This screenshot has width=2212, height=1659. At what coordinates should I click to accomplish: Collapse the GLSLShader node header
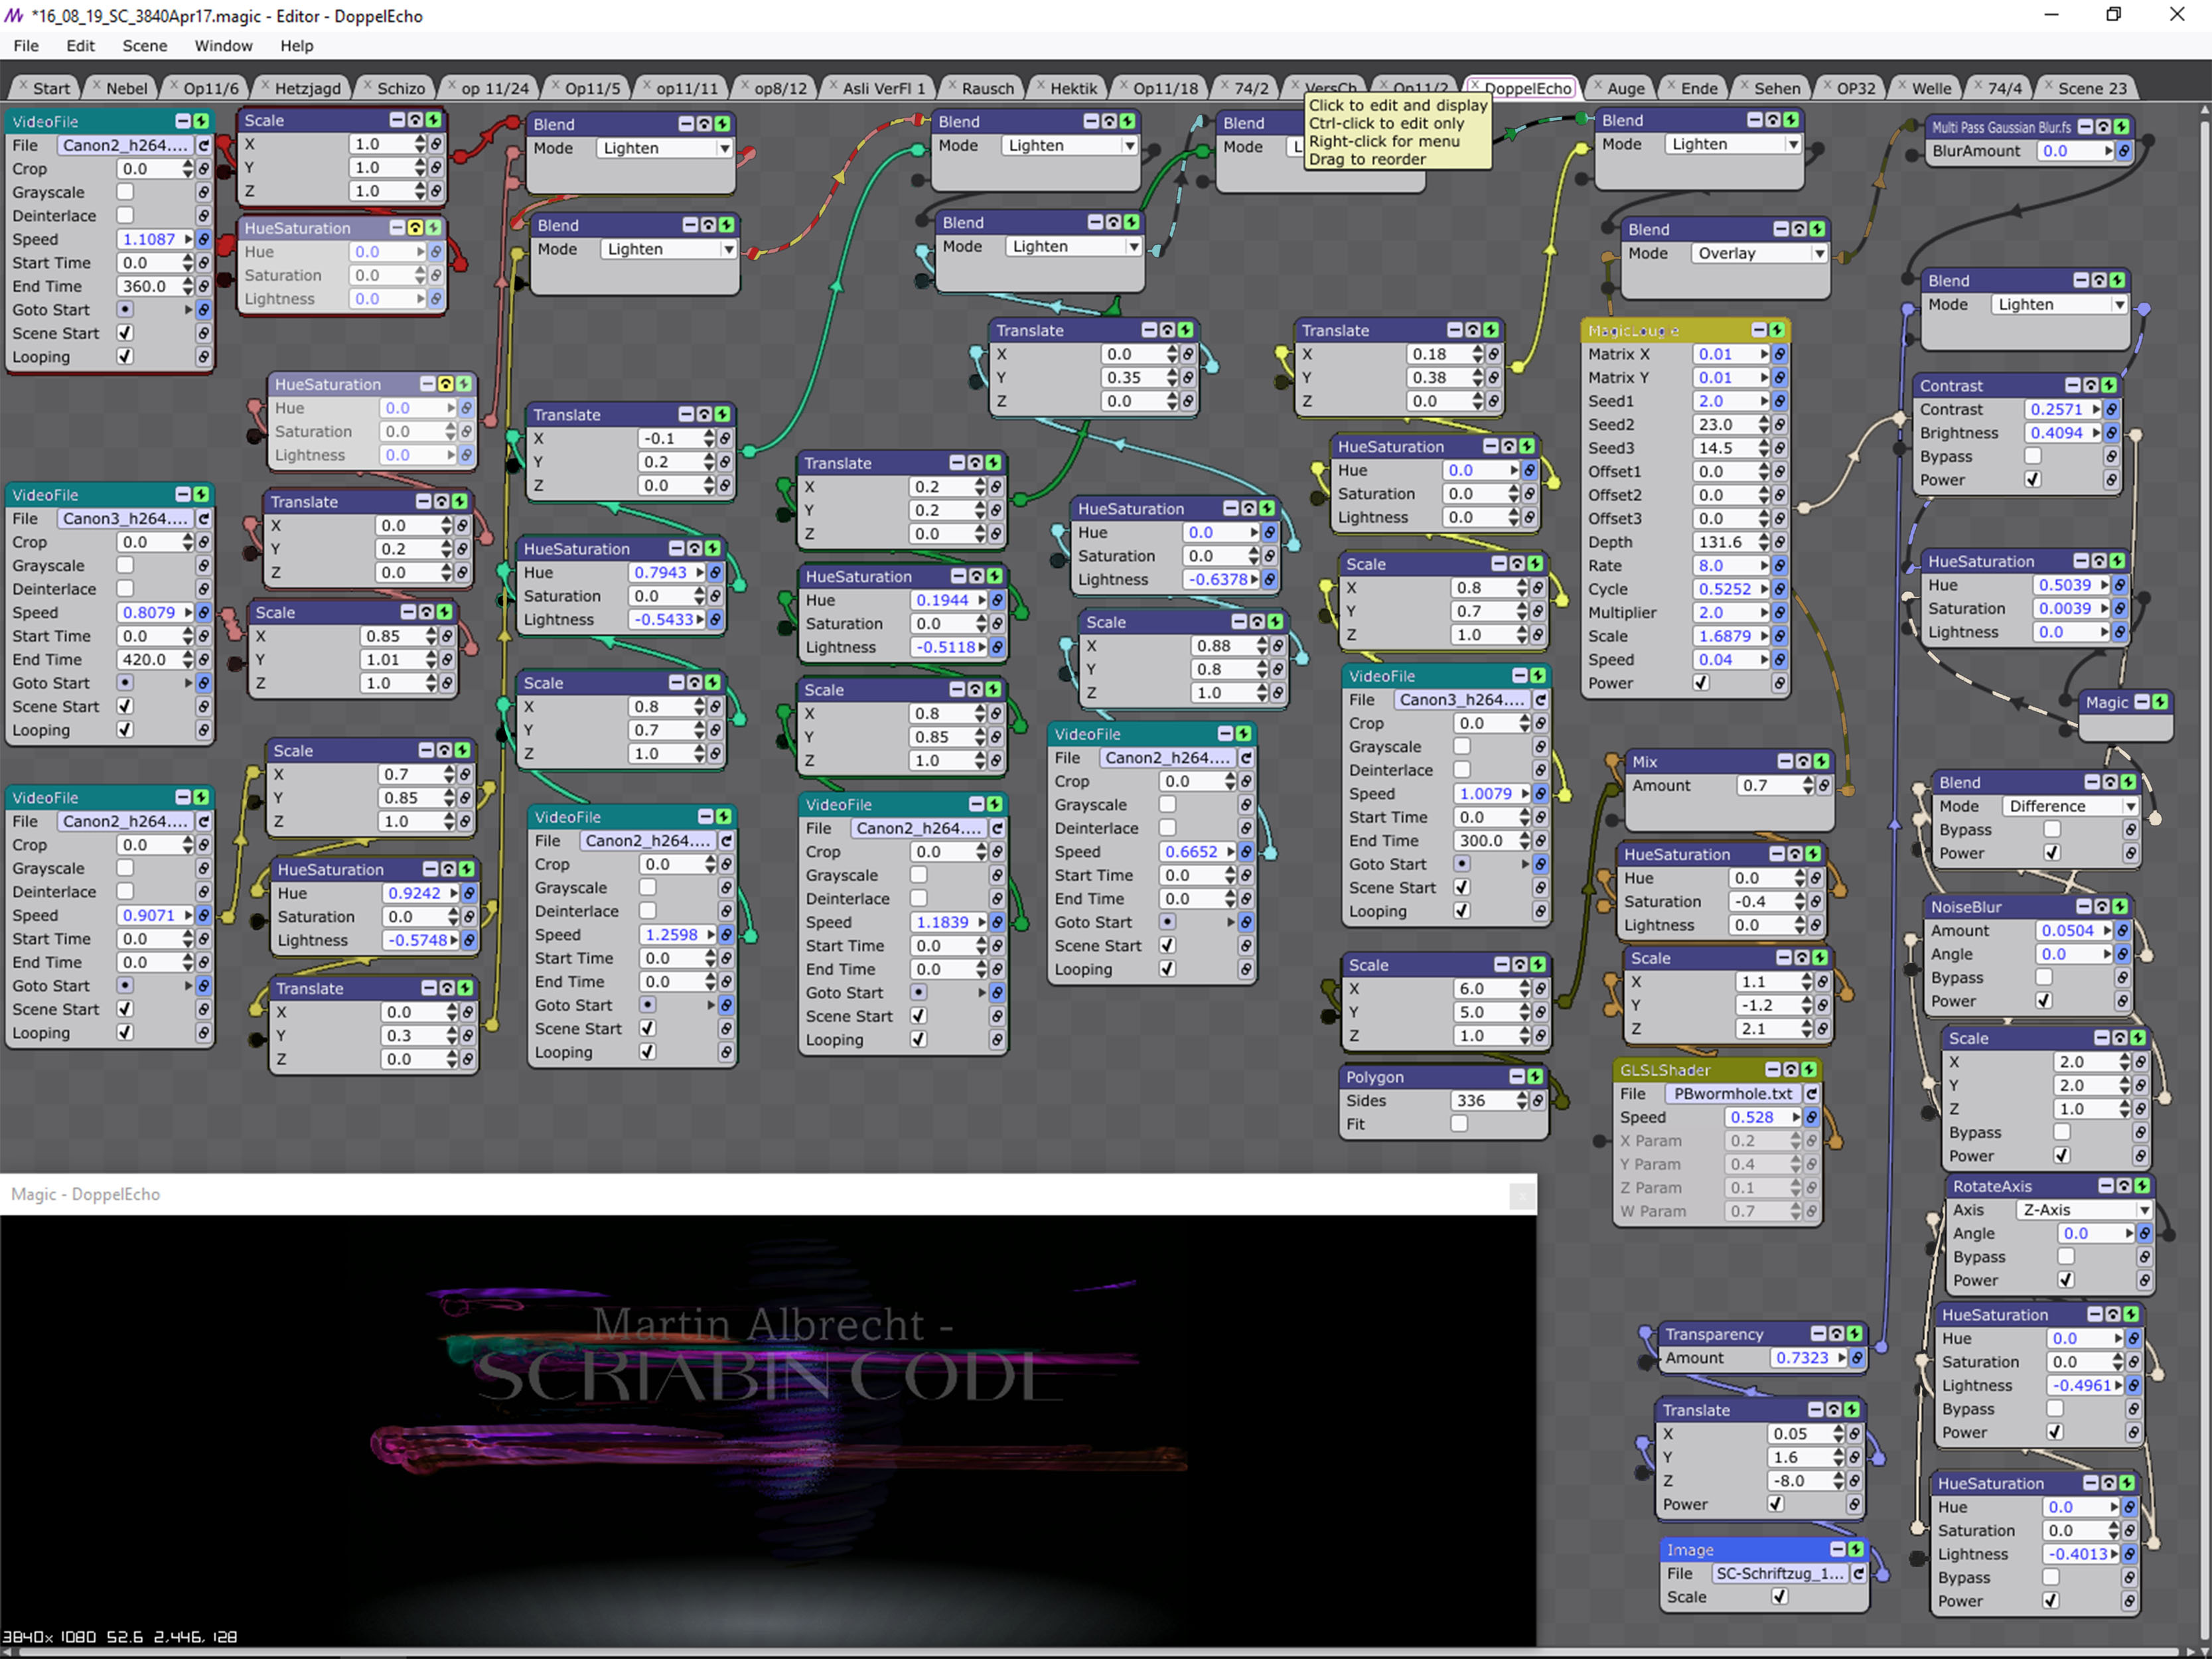click(1773, 1069)
